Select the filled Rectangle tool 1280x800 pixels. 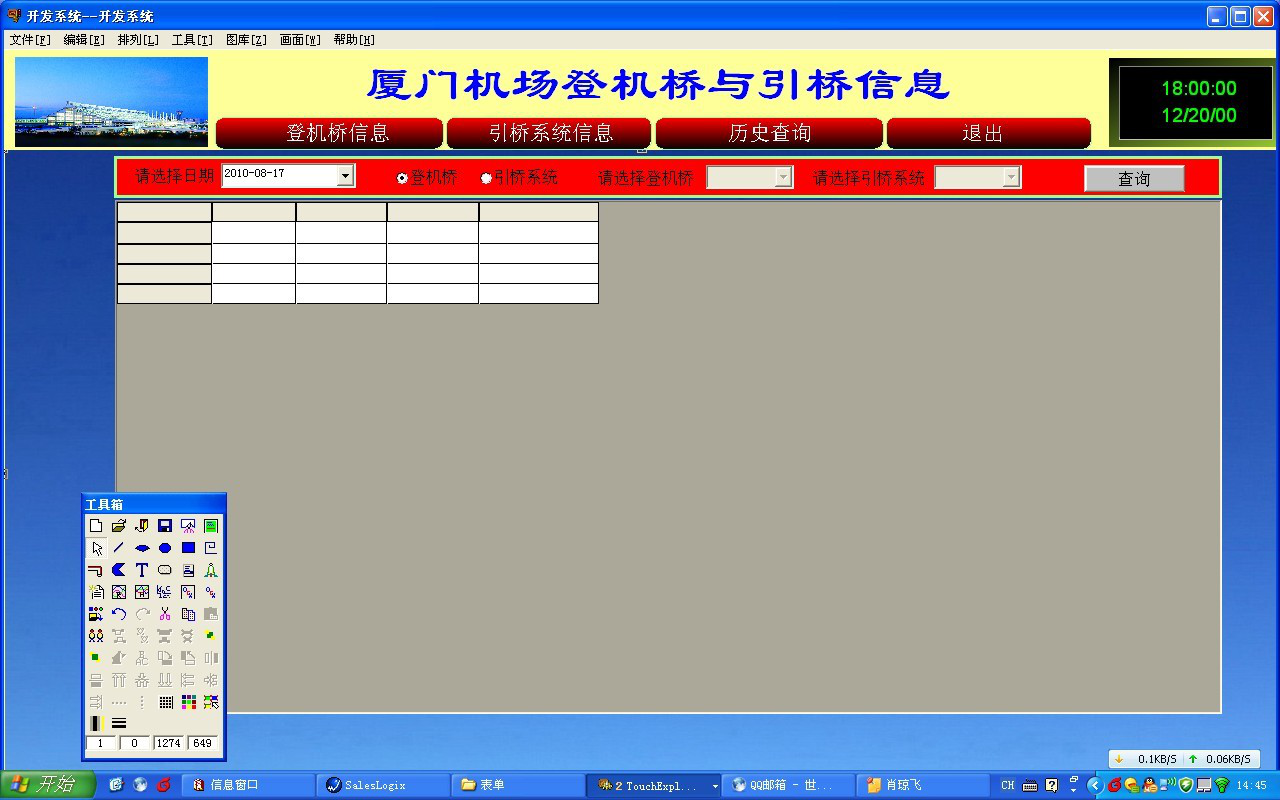188,547
